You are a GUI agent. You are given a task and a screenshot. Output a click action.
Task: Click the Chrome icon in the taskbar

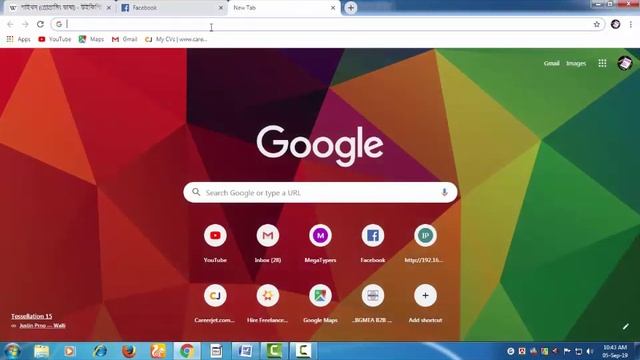pyautogui.click(x=187, y=351)
